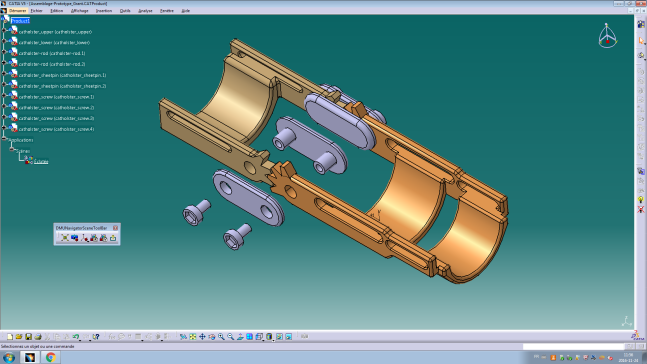Click the shading render style icon

(x=269, y=337)
